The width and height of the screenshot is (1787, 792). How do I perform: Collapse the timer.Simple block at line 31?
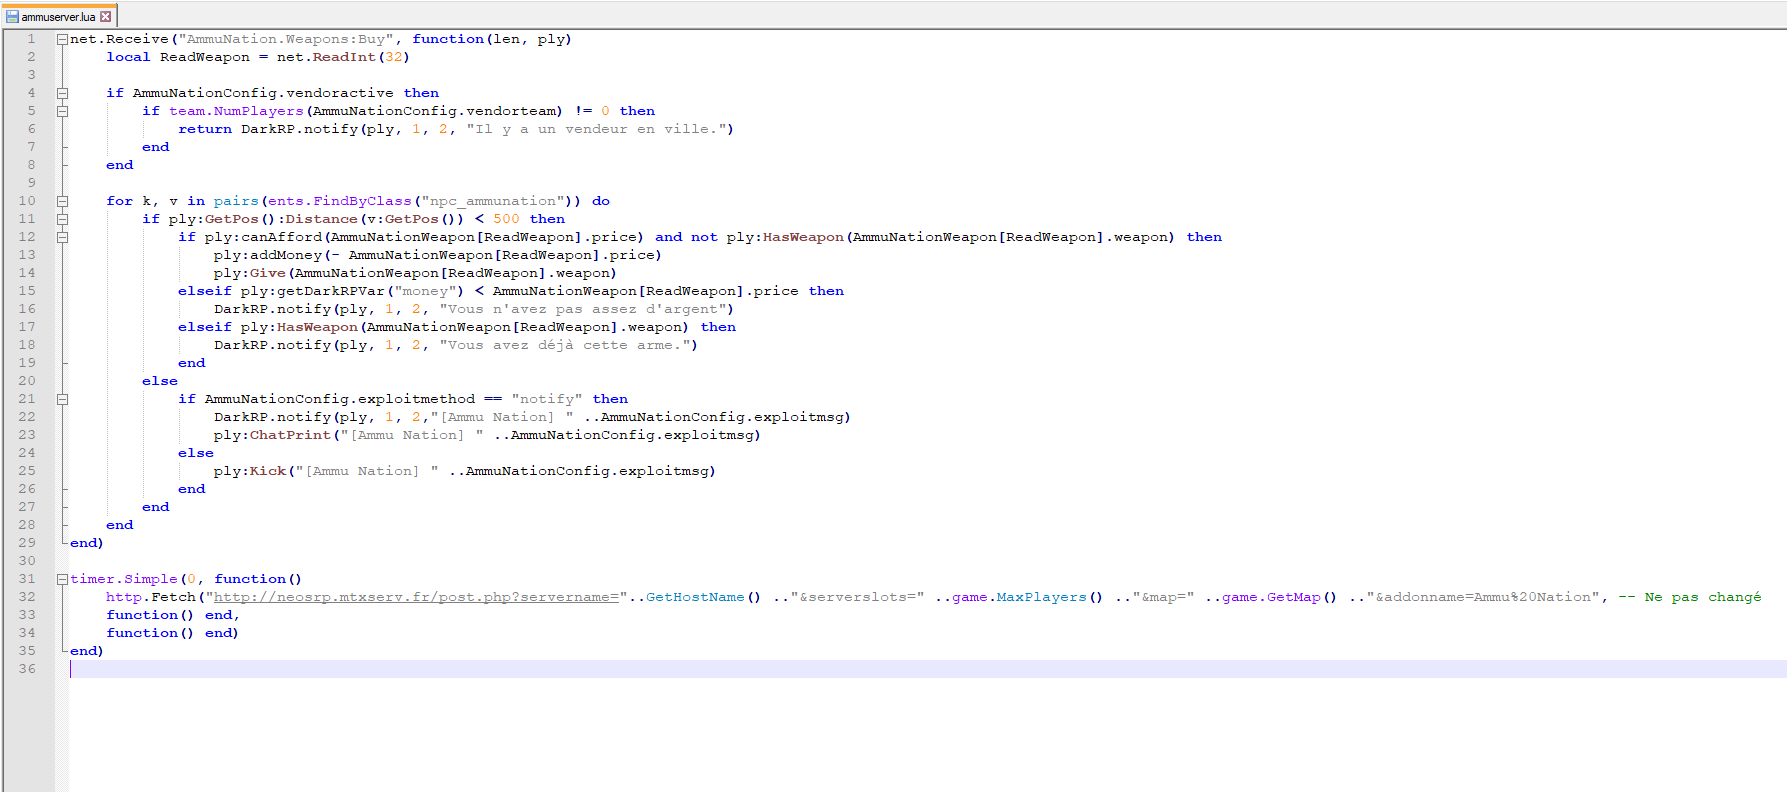coord(62,579)
